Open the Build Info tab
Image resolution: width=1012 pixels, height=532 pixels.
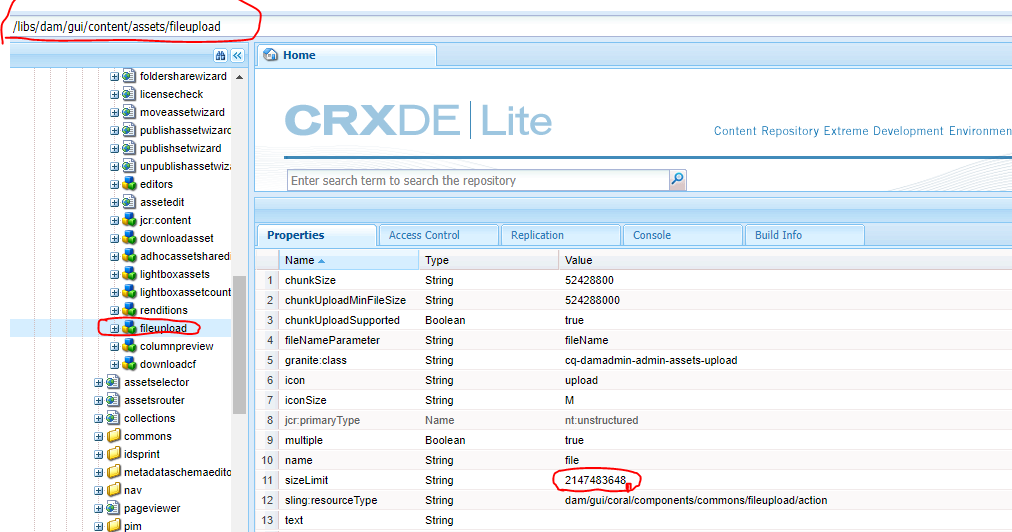(x=805, y=235)
